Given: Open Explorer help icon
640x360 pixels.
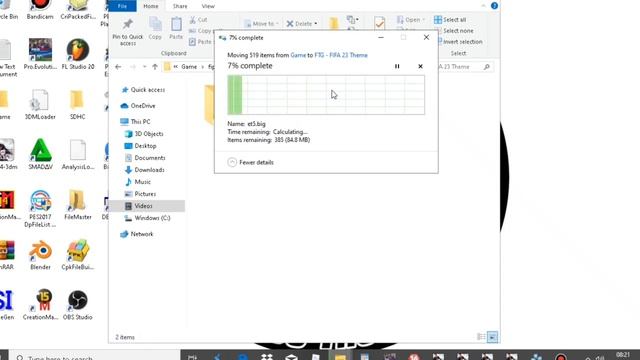Looking at the screenshot, I should 494,6.
